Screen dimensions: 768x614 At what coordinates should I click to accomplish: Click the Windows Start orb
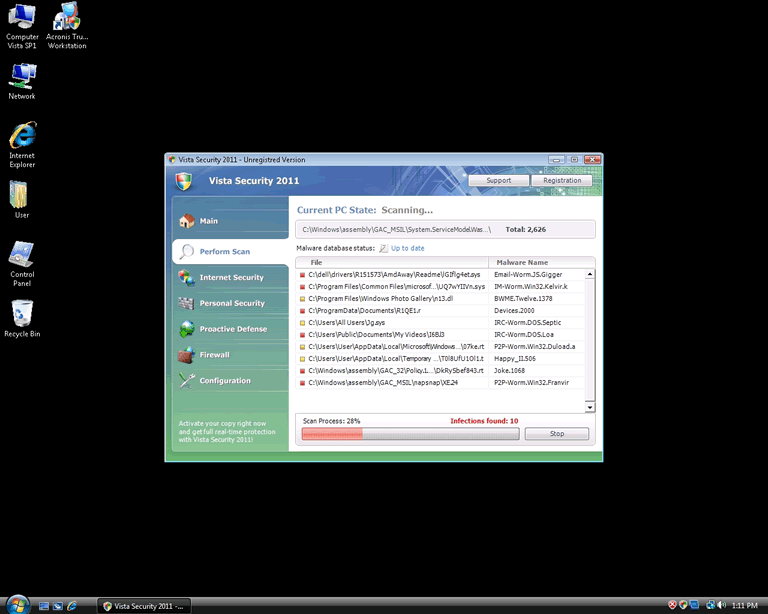16,605
